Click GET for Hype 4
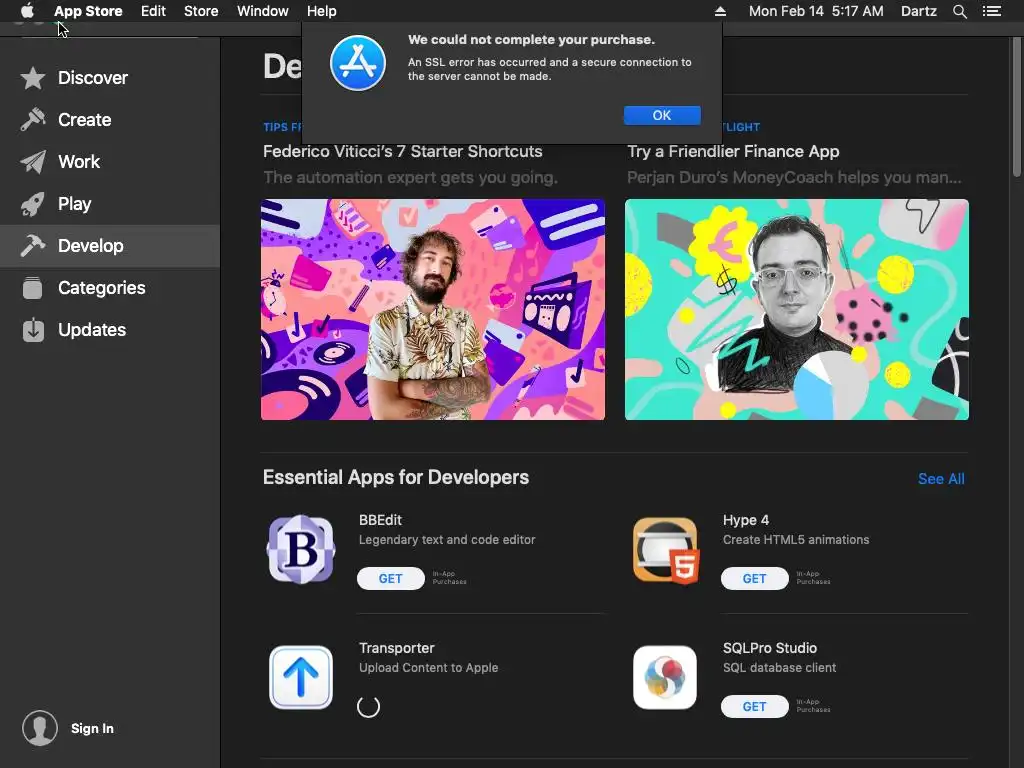The height and width of the screenshot is (768, 1024). pyautogui.click(x=754, y=579)
